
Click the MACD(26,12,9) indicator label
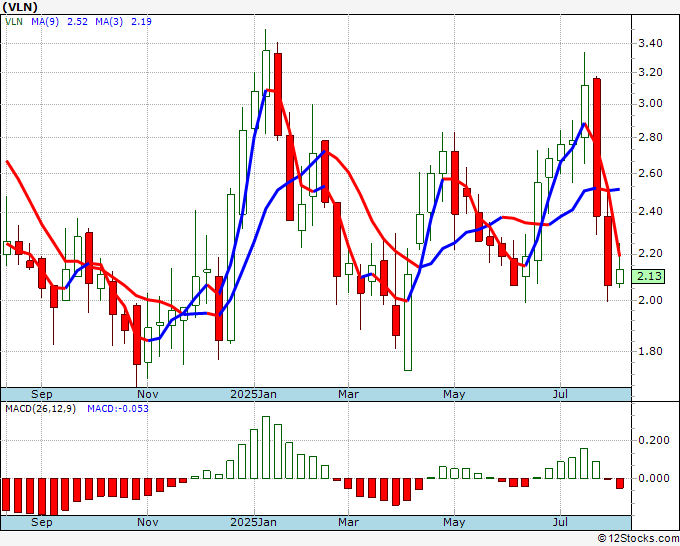click(x=40, y=409)
